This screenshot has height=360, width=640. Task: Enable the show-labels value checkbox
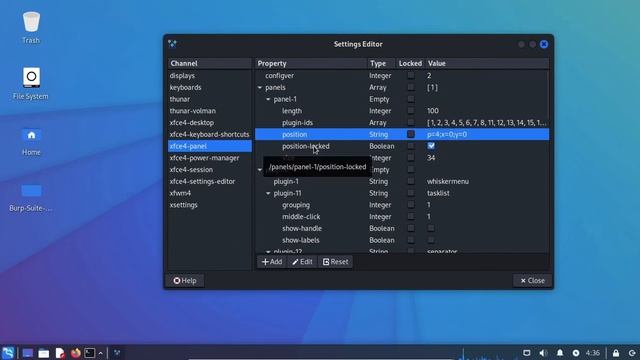[431, 240]
